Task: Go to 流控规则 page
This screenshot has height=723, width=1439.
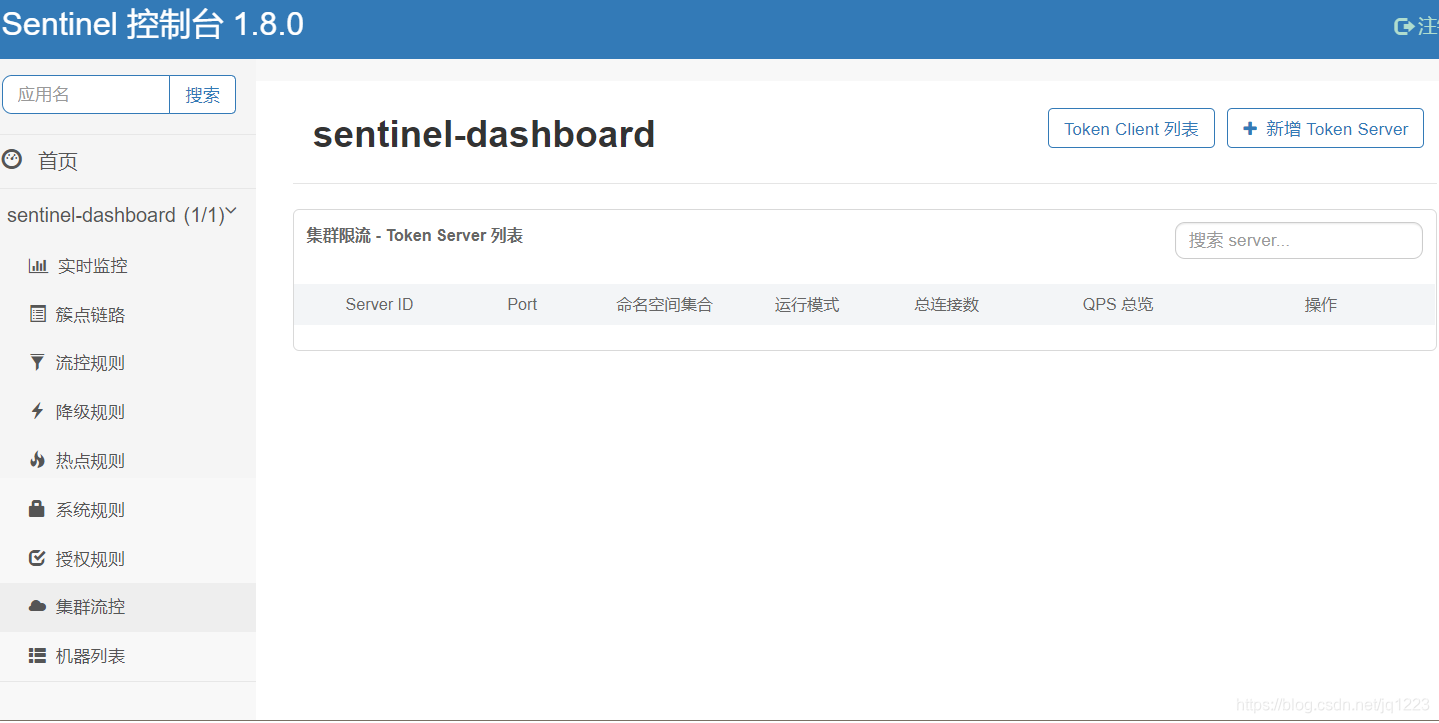Action: pyautogui.click(x=128, y=363)
